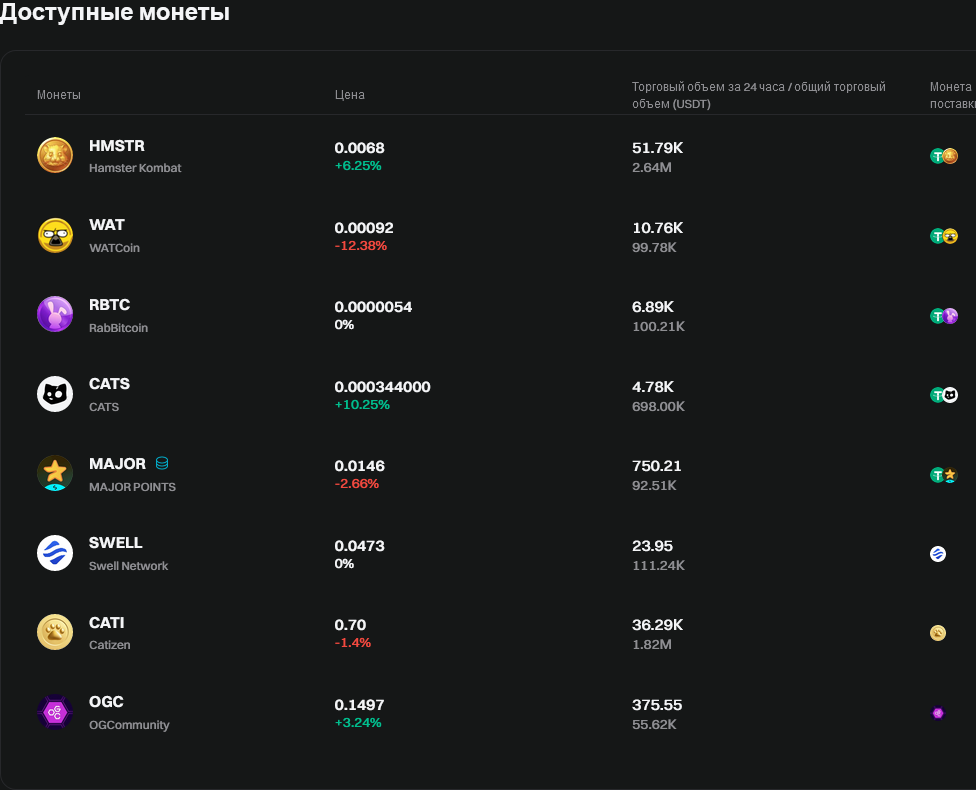Image resolution: width=976 pixels, height=790 pixels.
Task: Open the HMSTR coin name link
Action: tap(117, 146)
